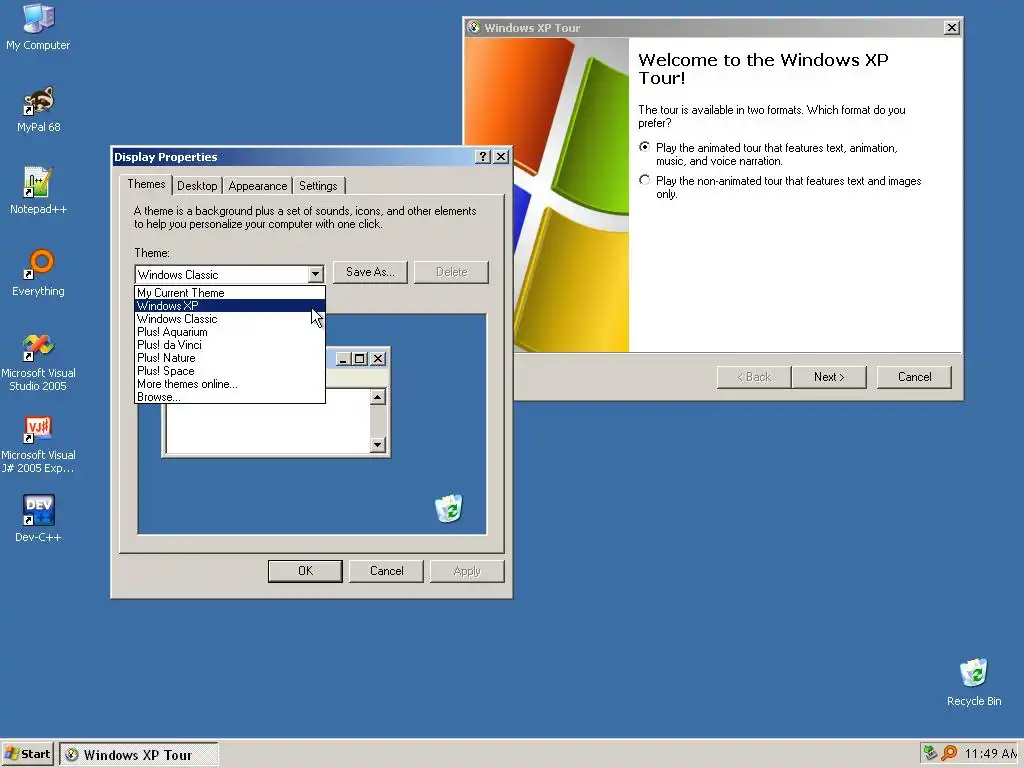
Task: Cancel the Display Properties dialog
Action: coord(387,571)
